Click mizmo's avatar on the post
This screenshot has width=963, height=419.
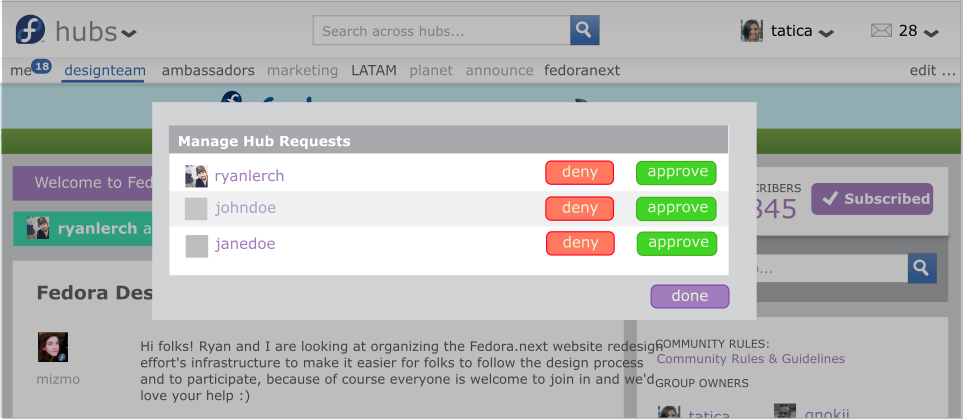(x=53, y=347)
